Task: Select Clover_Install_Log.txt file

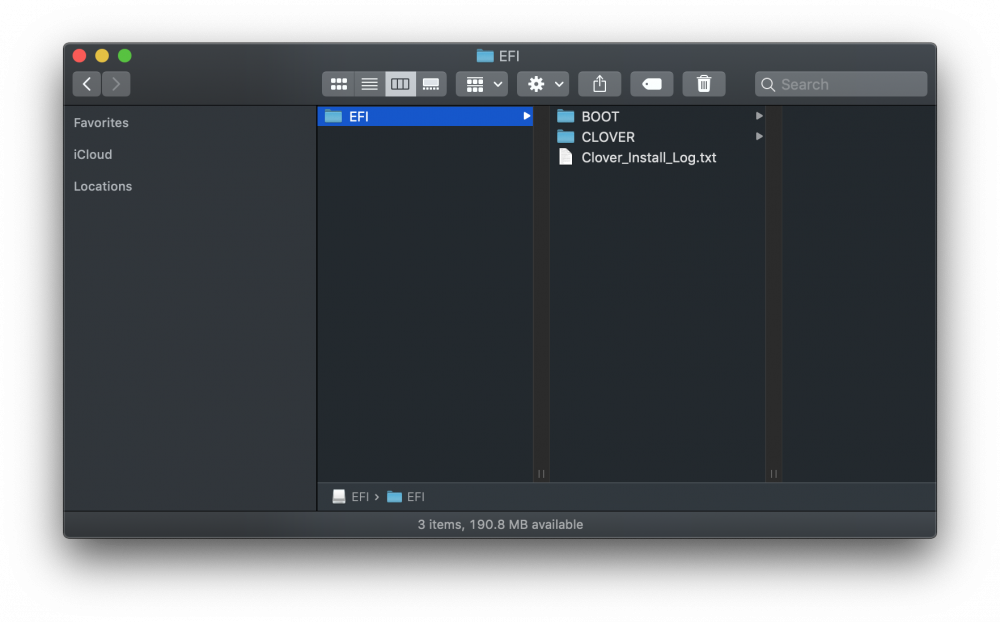Action: click(x=658, y=157)
